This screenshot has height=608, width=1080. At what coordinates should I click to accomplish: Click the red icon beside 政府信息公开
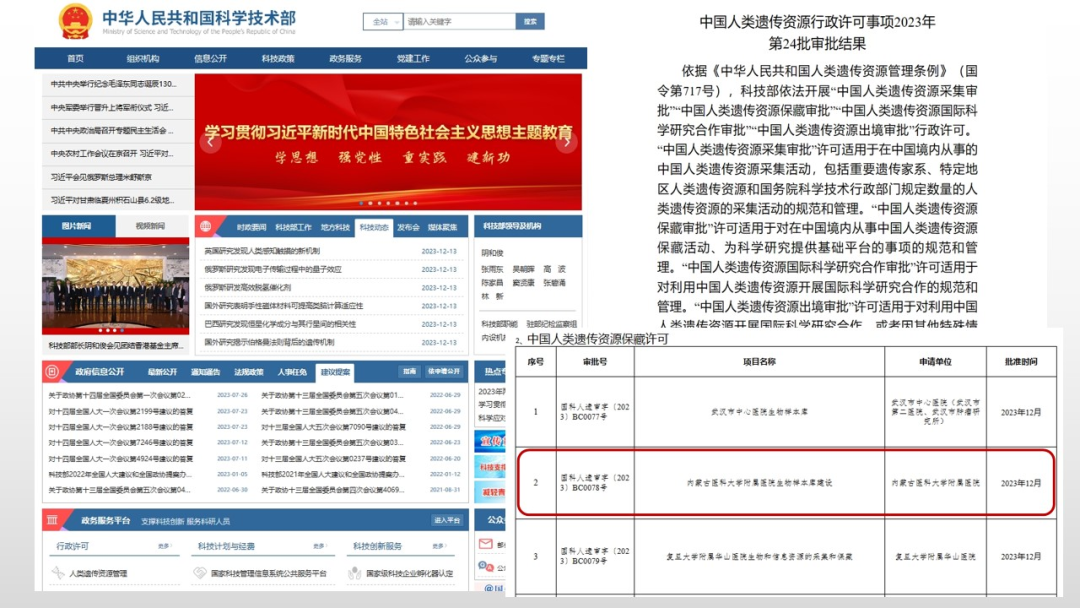click(x=52, y=372)
